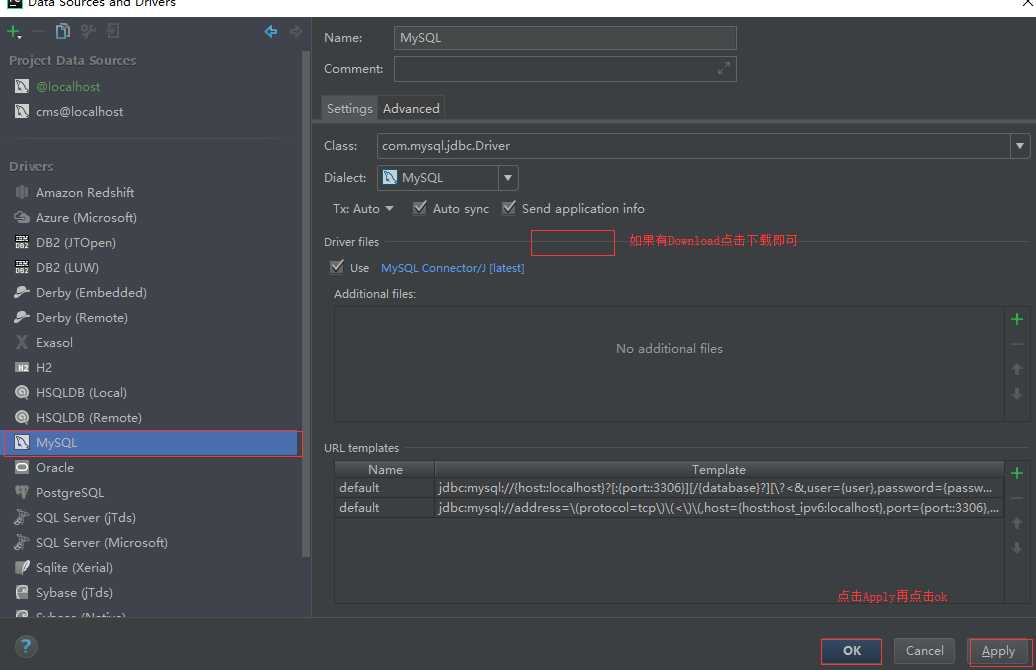Click the green add data source plus icon
Viewport: 1036px width, 670px height.
tap(13, 31)
